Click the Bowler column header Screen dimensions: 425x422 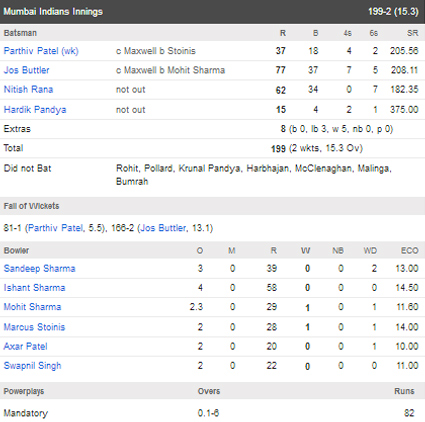(16, 251)
